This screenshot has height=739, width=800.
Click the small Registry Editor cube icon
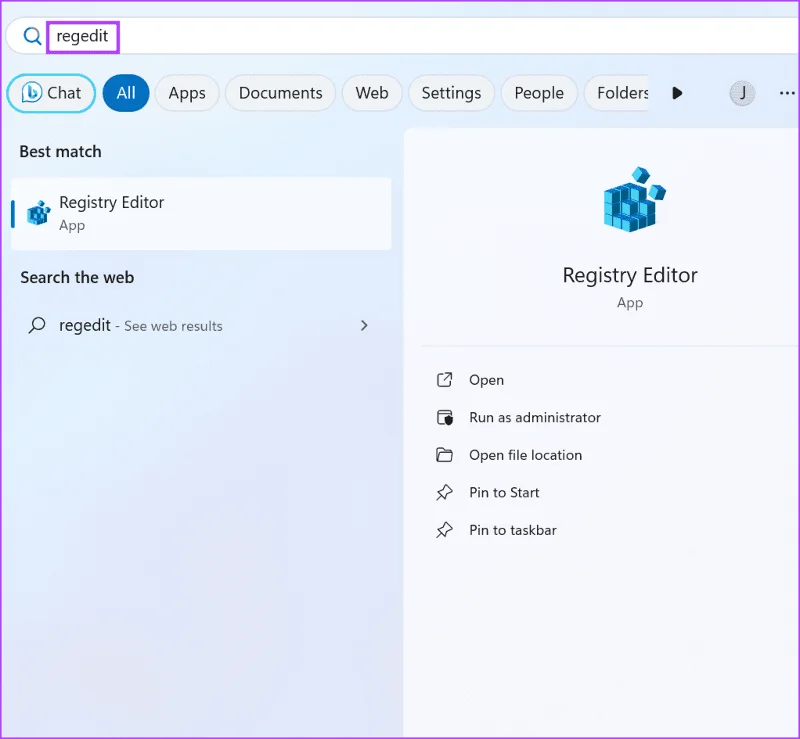39,213
